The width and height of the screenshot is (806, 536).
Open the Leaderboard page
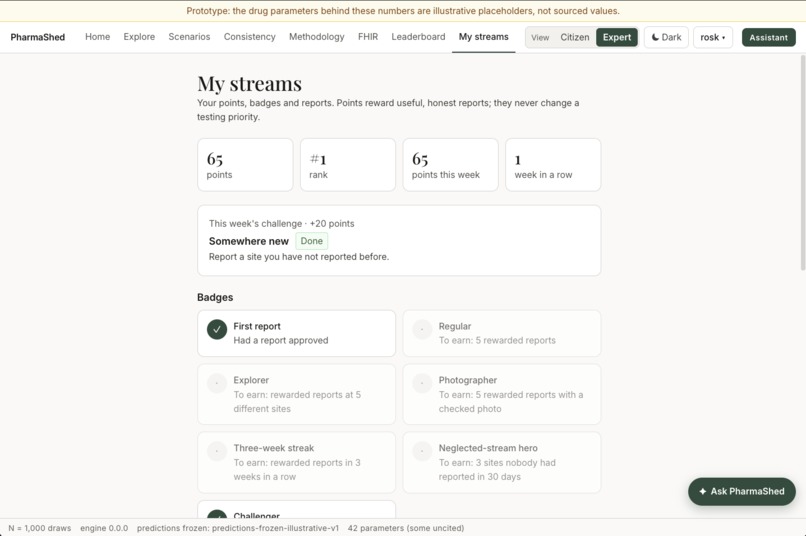pyautogui.click(x=418, y=36)
